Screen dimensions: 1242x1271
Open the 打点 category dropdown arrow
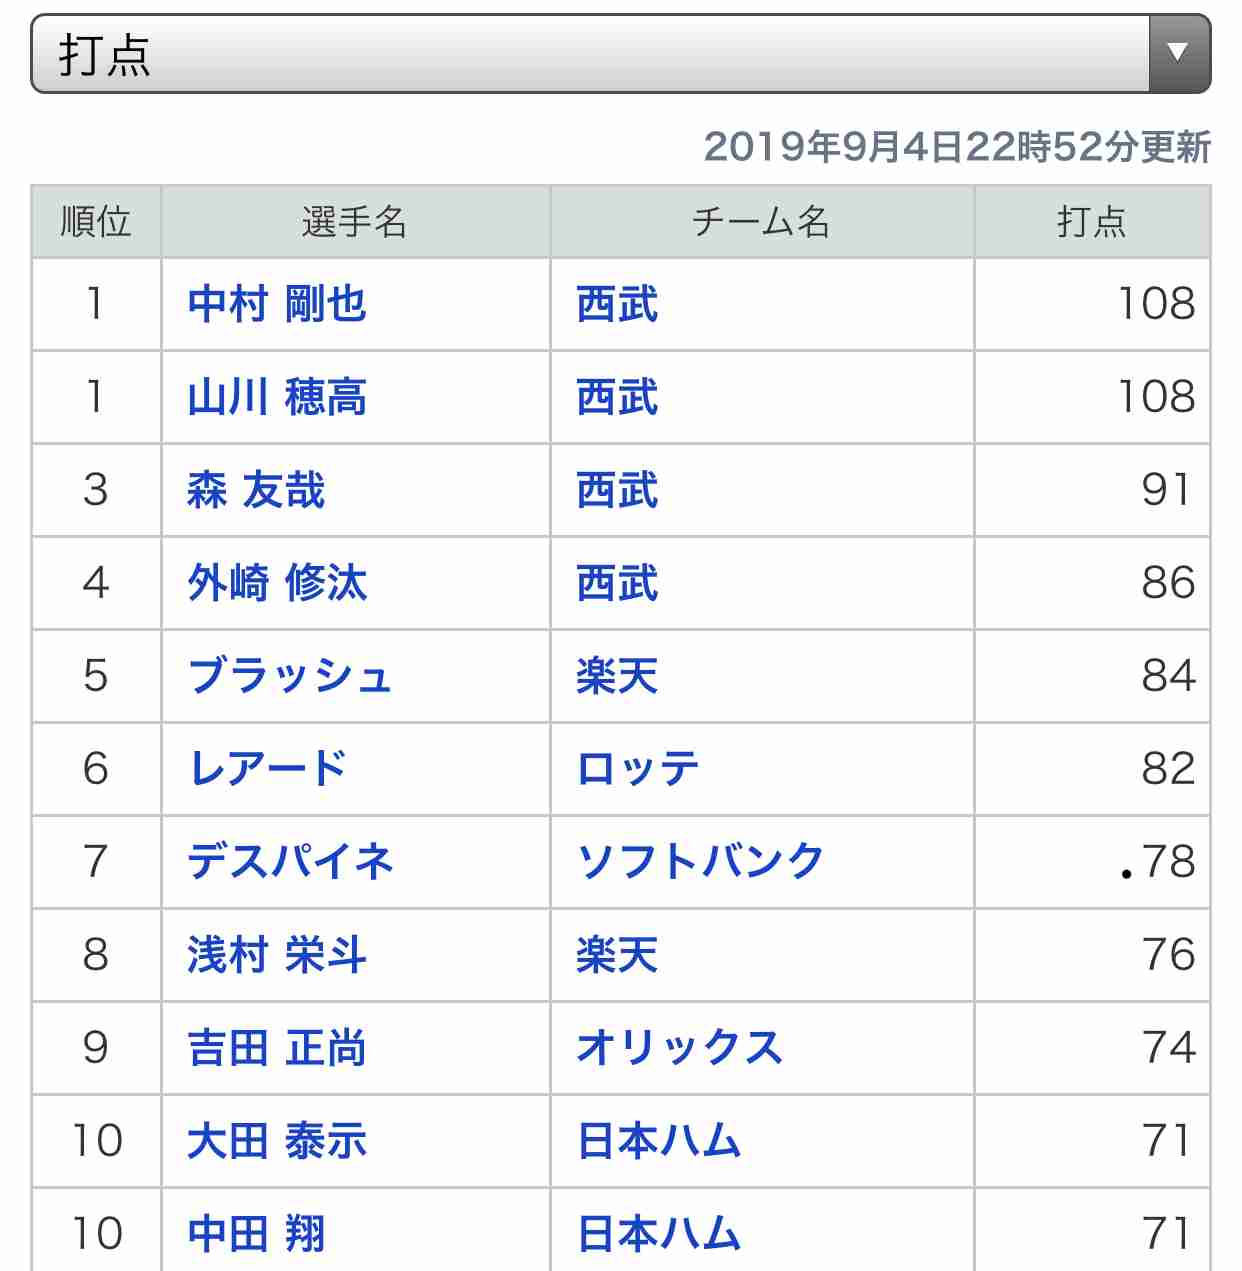click(1179, 54)
